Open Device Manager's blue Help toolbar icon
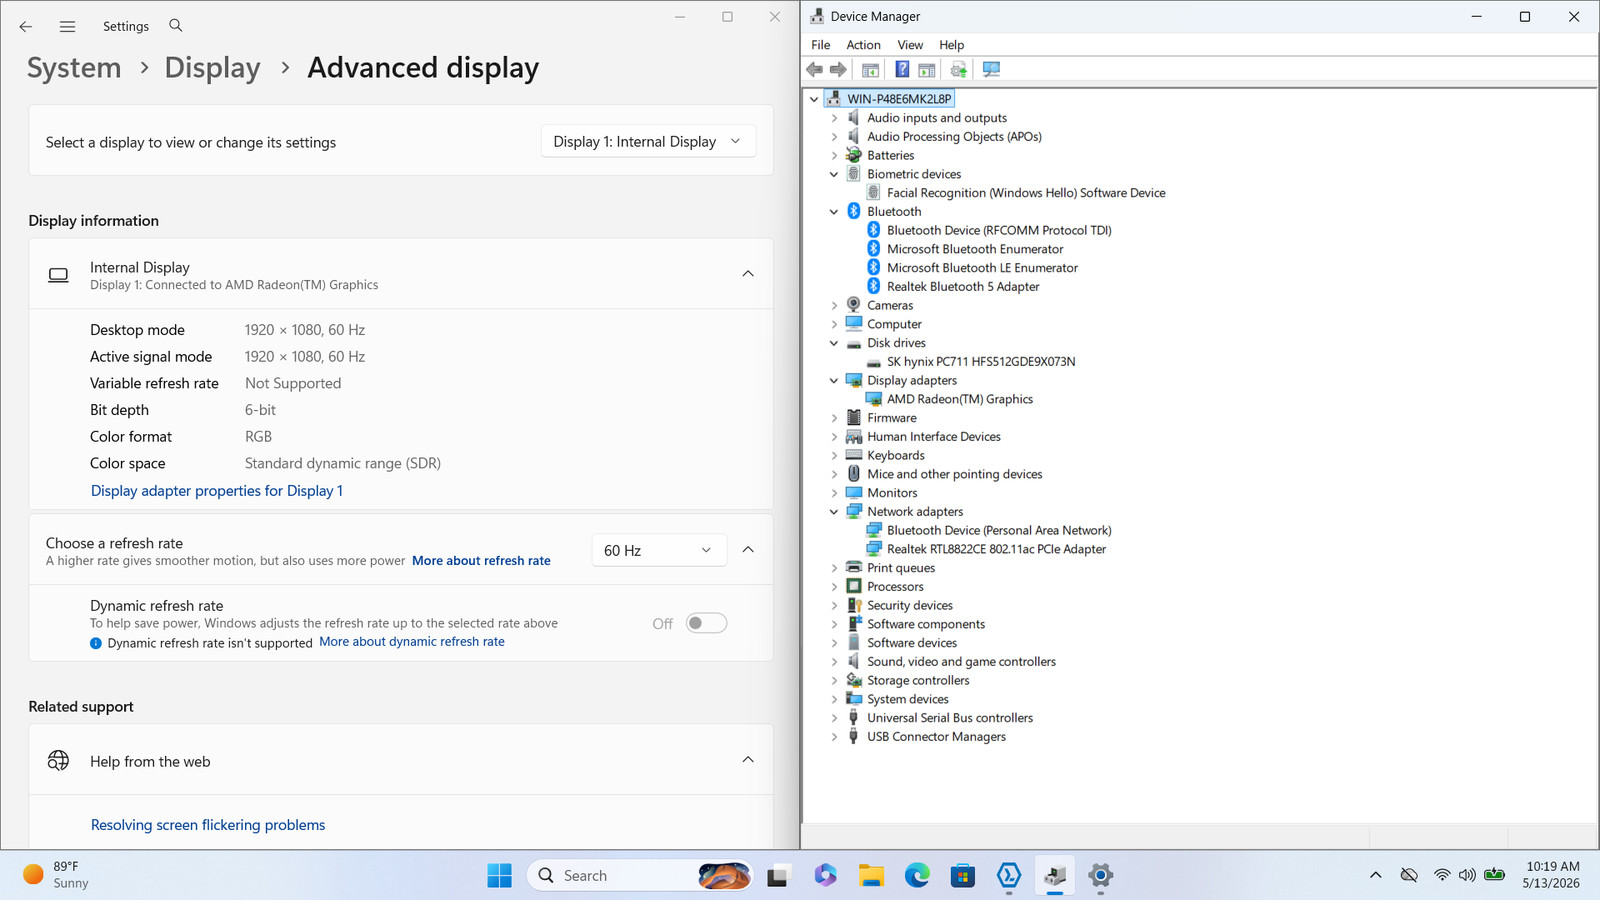 click(x=902, y=69)
